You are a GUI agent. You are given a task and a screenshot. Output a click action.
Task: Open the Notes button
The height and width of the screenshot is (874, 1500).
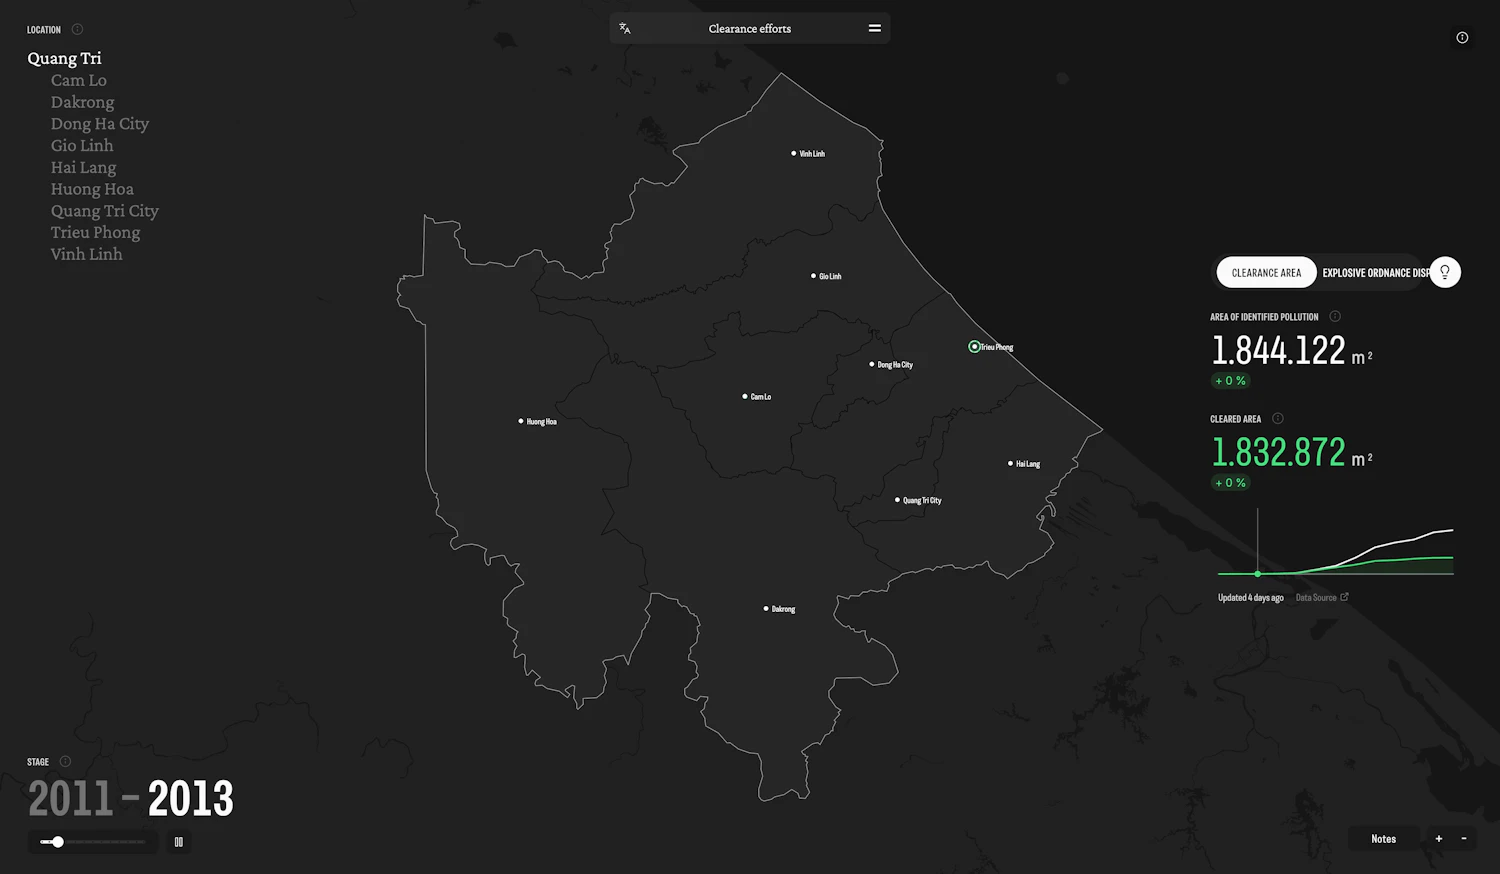[1383, 839]
